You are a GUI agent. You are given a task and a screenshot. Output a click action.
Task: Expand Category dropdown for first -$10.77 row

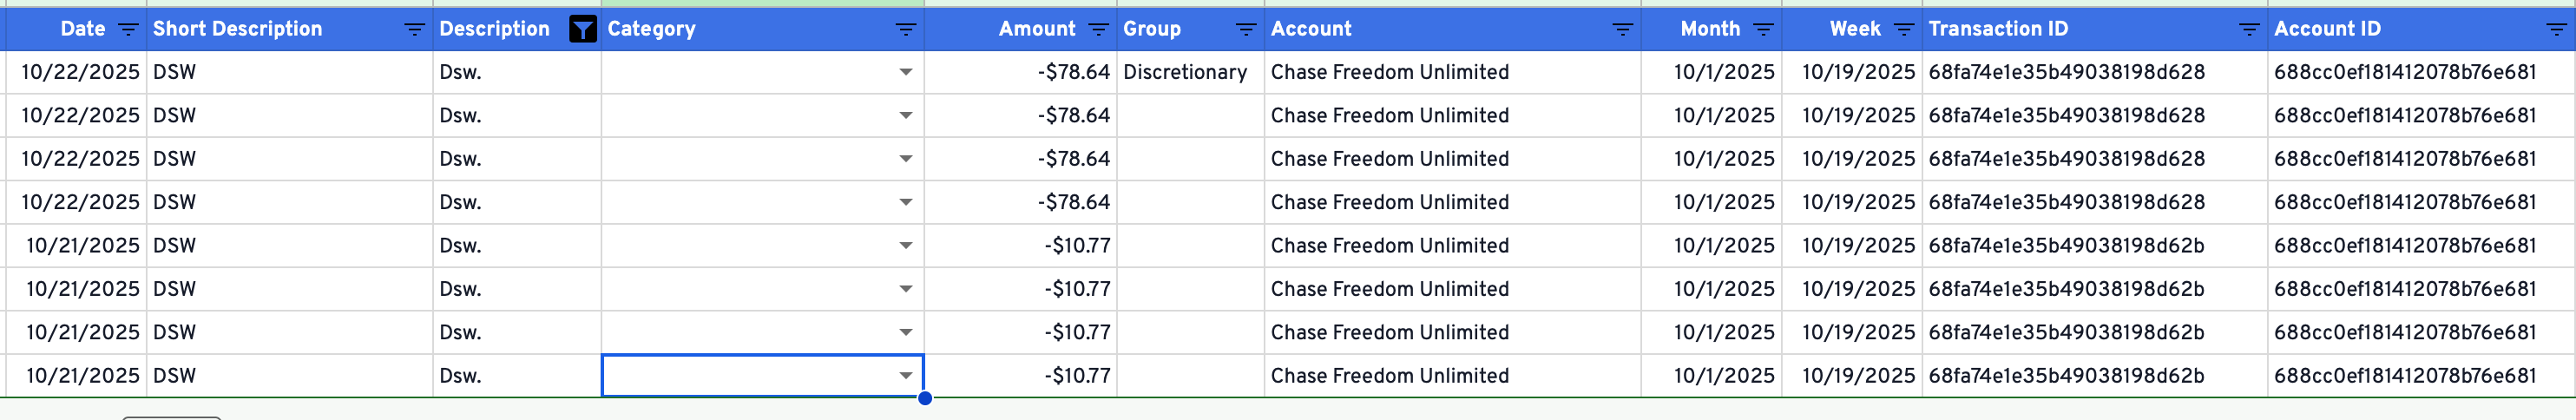point(905,246)
